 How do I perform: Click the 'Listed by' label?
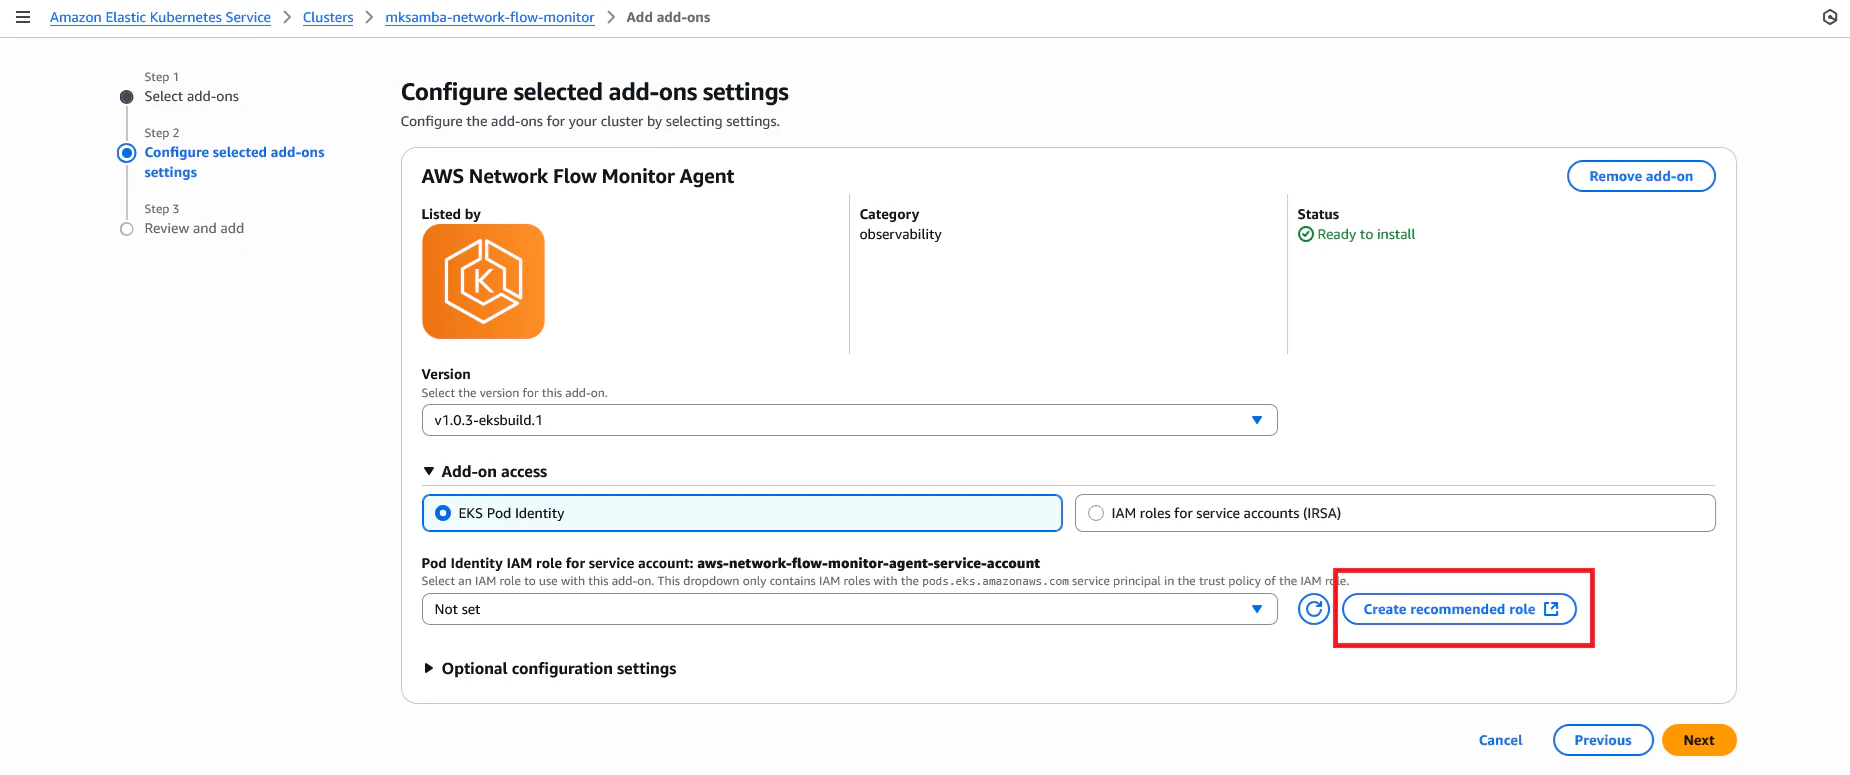coord(451,214)
